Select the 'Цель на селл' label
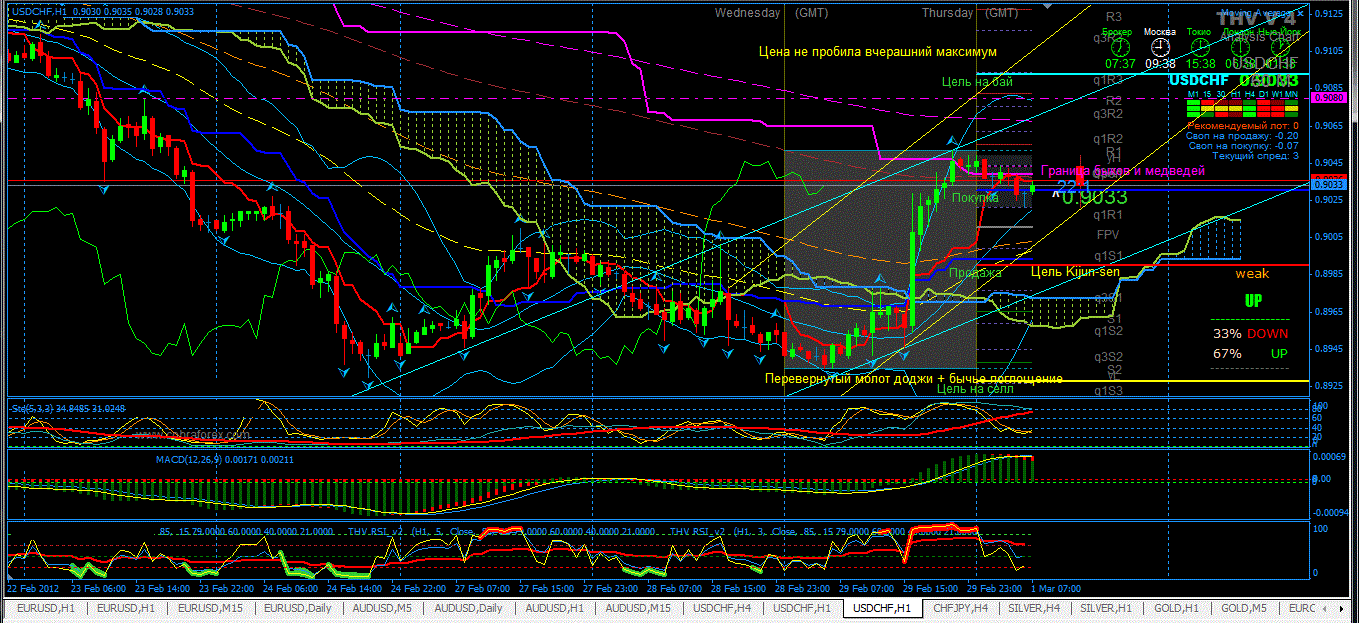The image size is (1359, 623). point(975,389)
